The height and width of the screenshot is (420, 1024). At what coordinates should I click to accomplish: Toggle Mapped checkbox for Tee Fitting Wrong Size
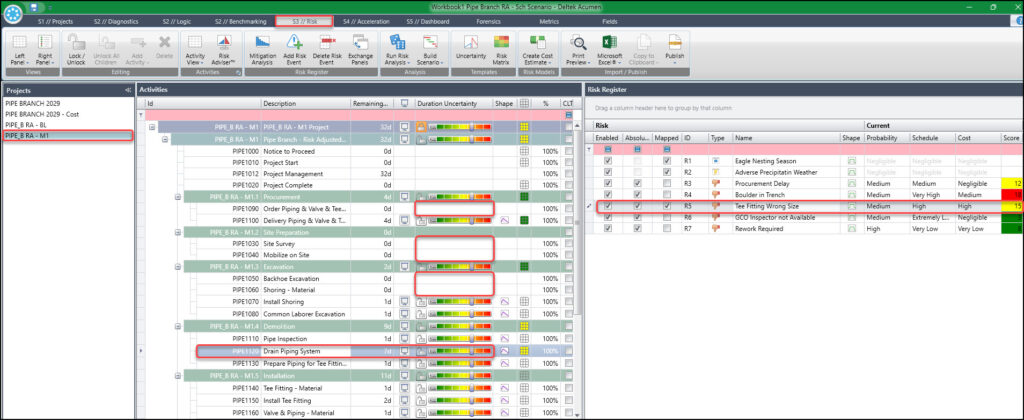coord(665,206)
